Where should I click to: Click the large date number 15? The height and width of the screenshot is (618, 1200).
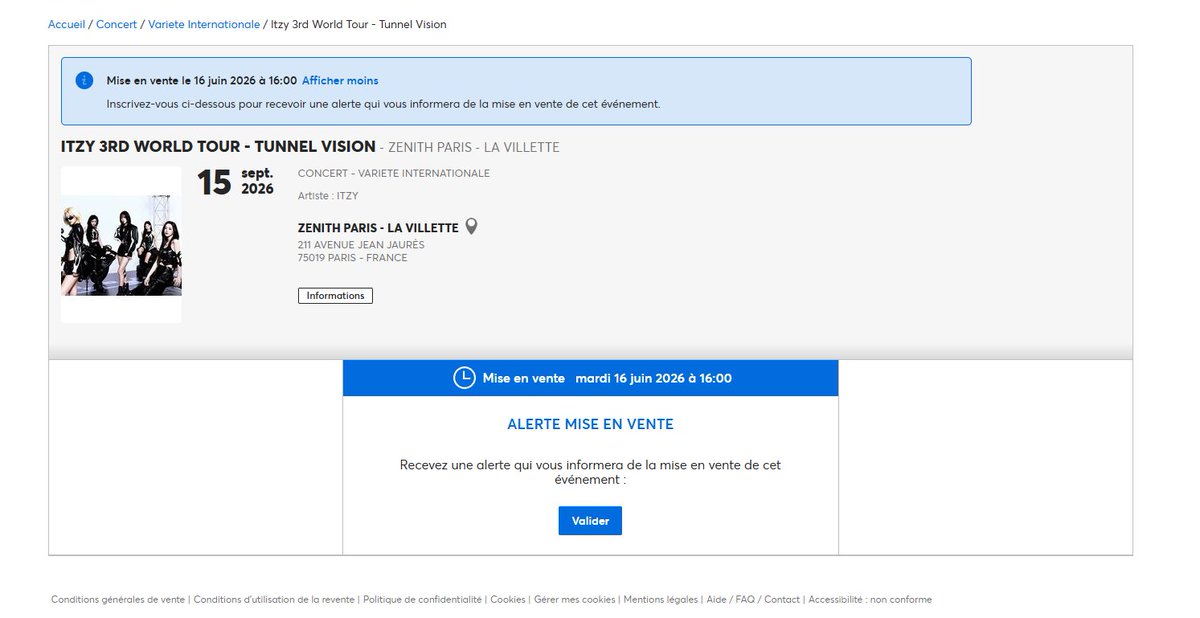[x=214, y=183]
